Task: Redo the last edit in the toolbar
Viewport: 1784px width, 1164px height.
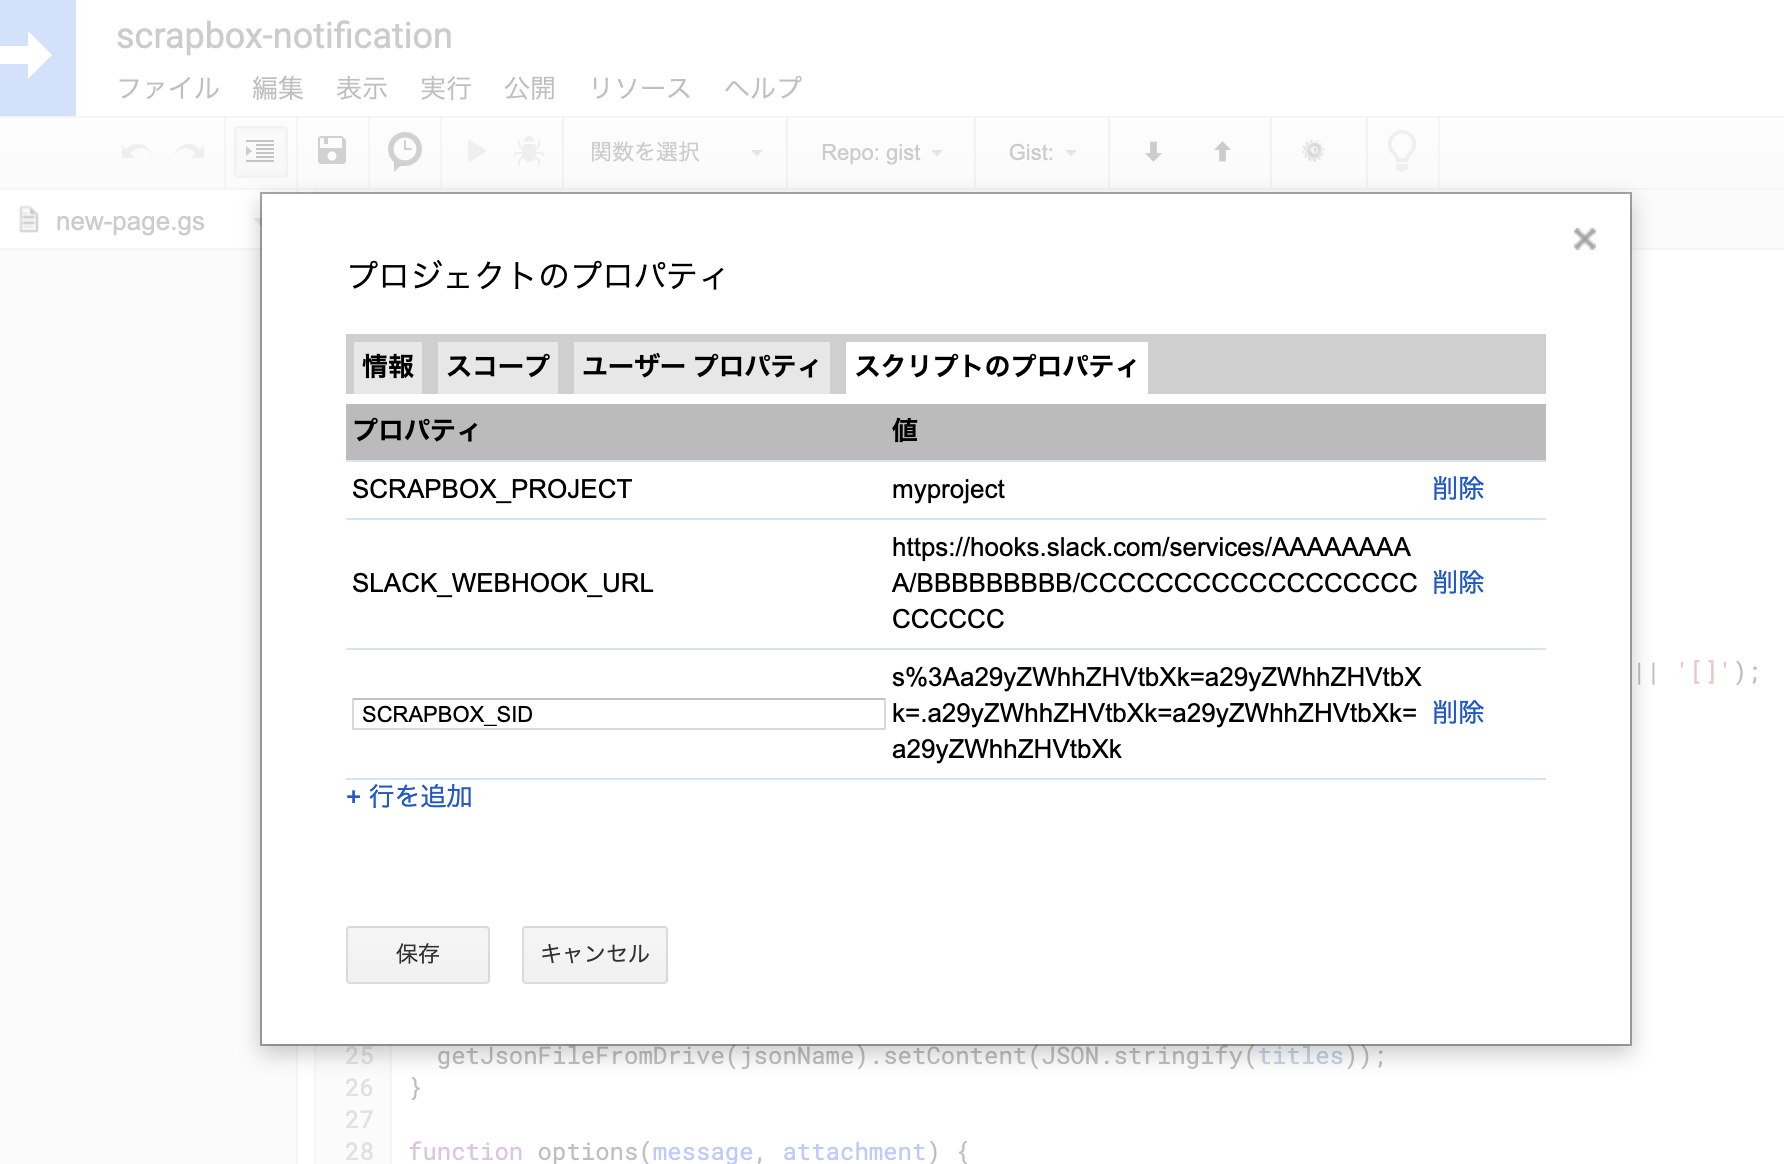Action: (189, 152)
